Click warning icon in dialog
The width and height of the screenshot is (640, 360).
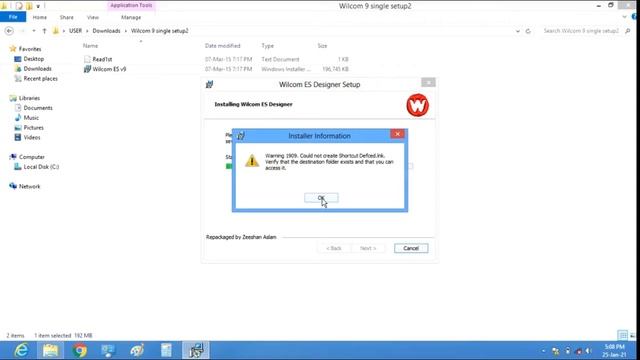click(252, 160)
